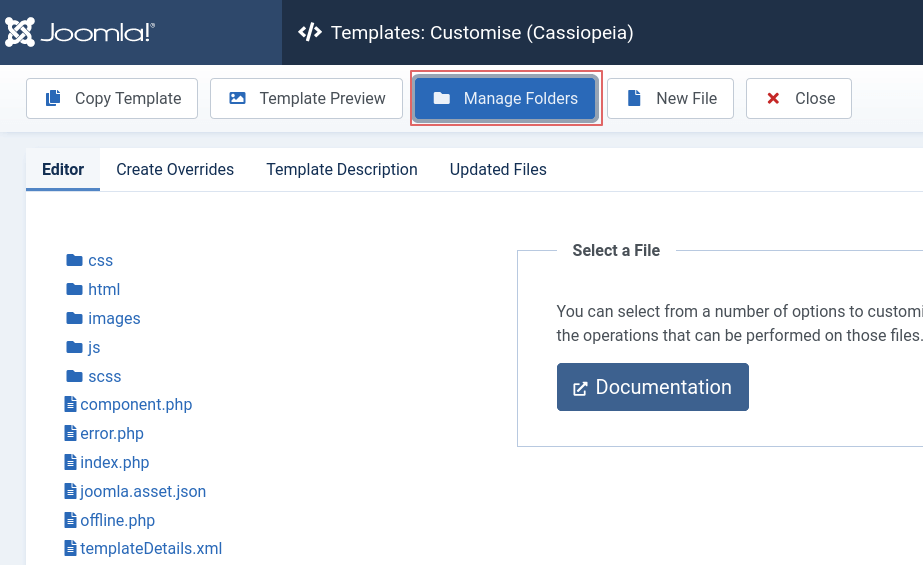Switch to the Editor tab
Screen dimensions: 923x565
click(x=63, y=170)
